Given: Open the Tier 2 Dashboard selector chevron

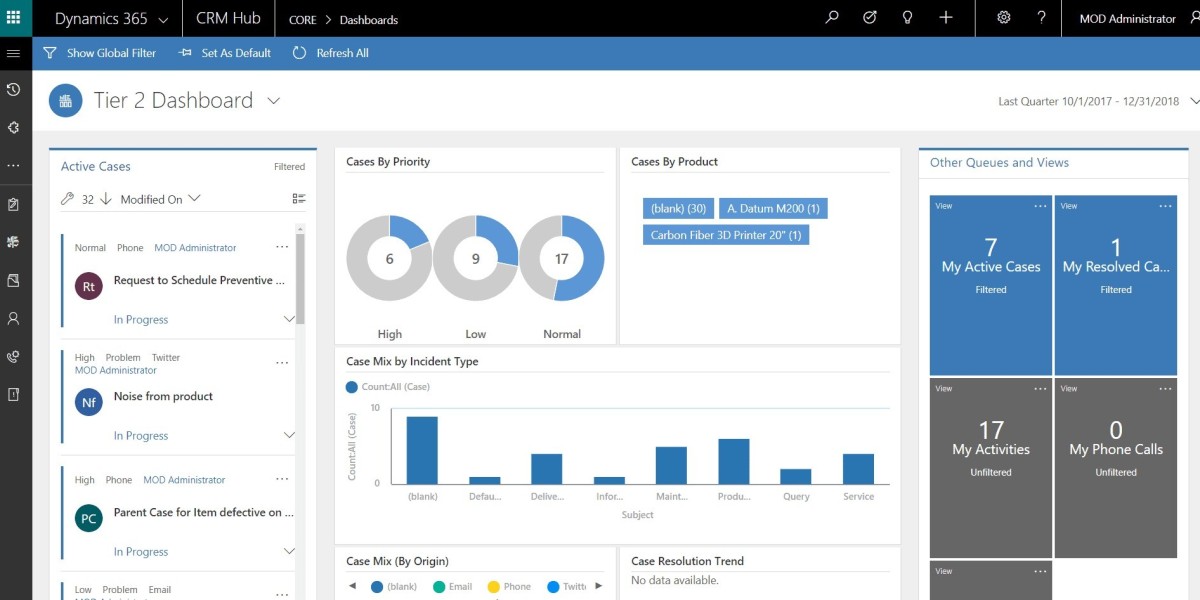Looking at the screenshot, I should pos(274,101).
